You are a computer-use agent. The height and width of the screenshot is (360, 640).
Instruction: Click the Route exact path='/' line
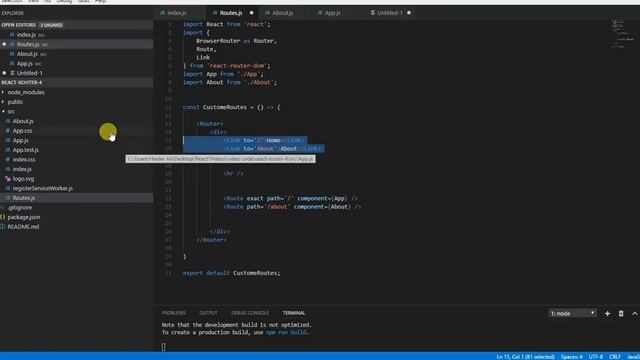coord(290,198)
